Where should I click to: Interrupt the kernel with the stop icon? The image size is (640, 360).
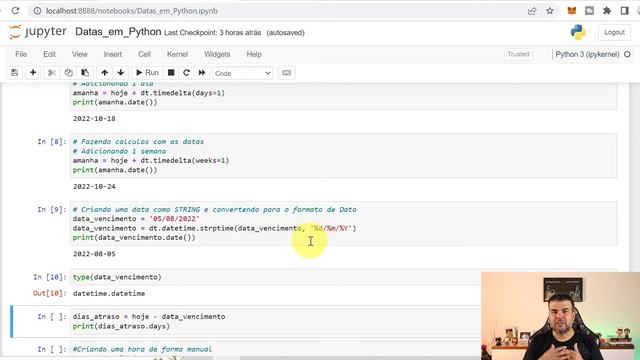pyautogui.click(x=171, y=73)
